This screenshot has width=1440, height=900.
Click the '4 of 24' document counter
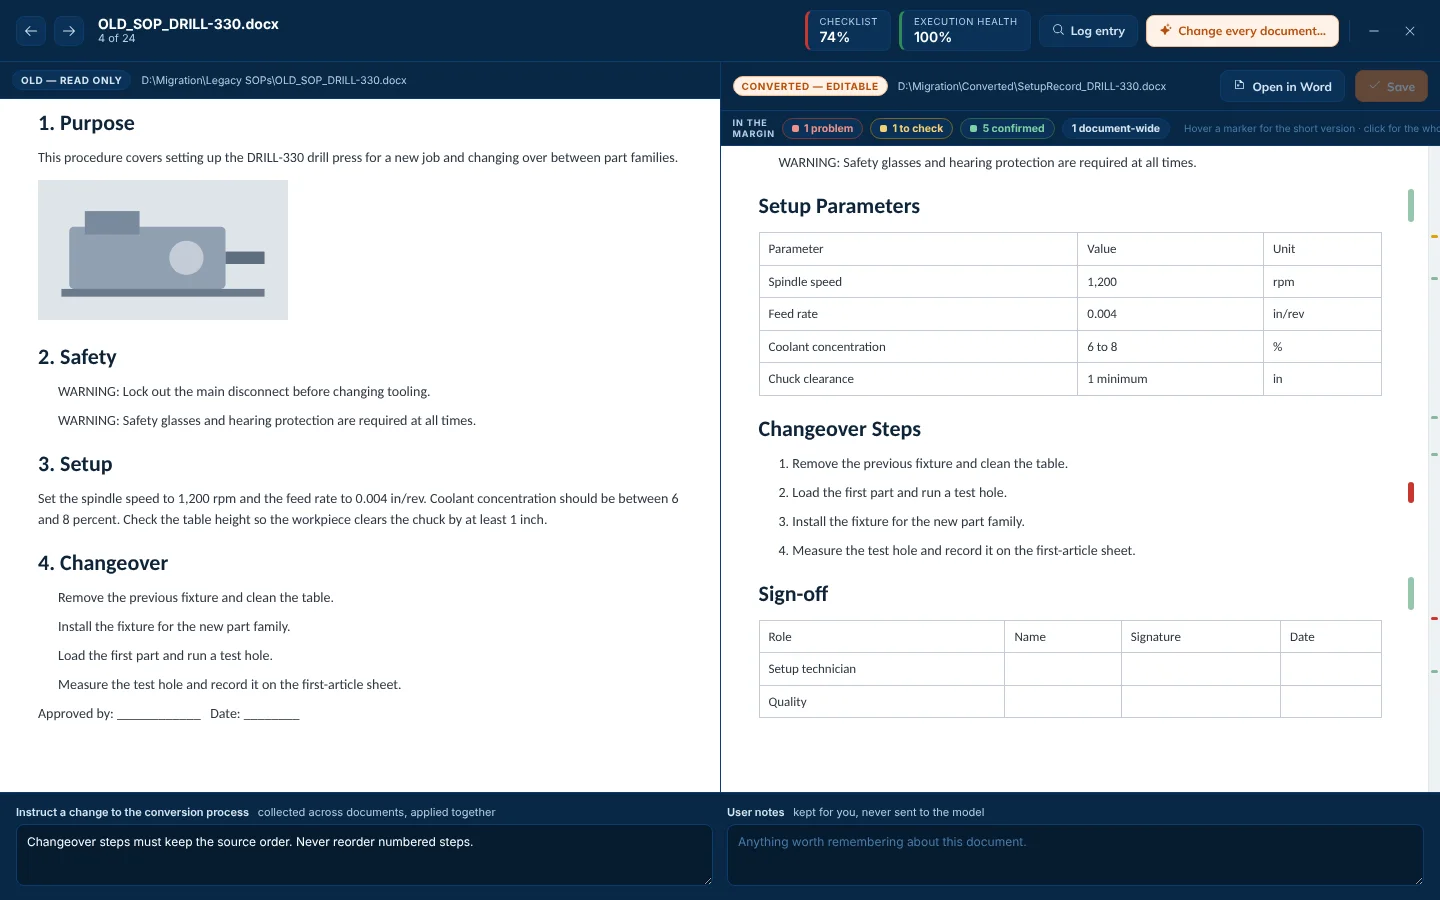[116, 39]
